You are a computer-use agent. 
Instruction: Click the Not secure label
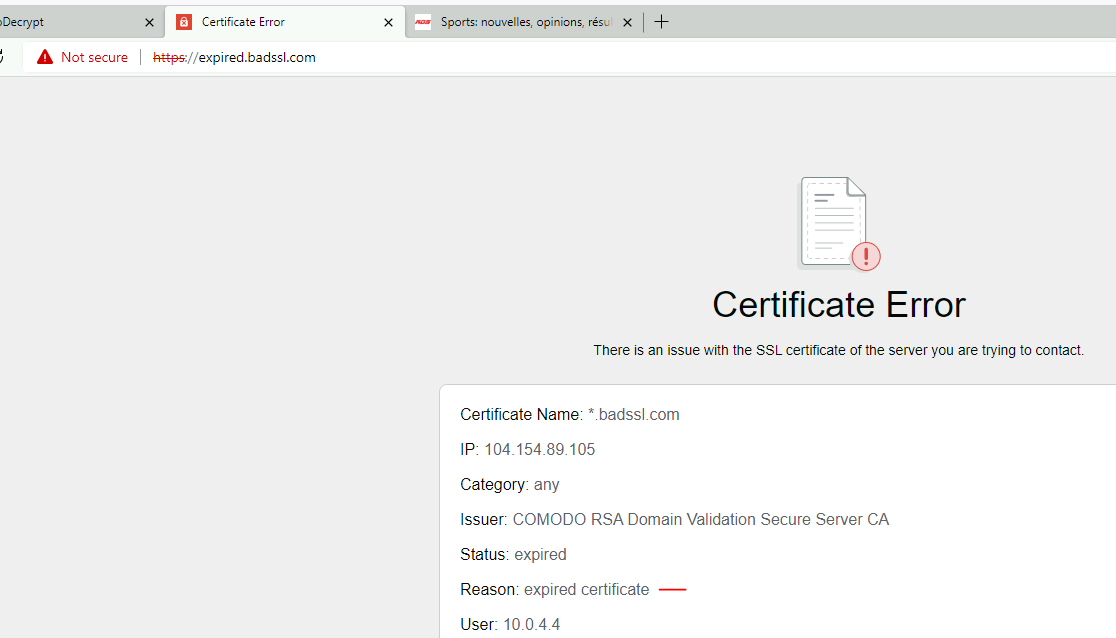point(94,57)
